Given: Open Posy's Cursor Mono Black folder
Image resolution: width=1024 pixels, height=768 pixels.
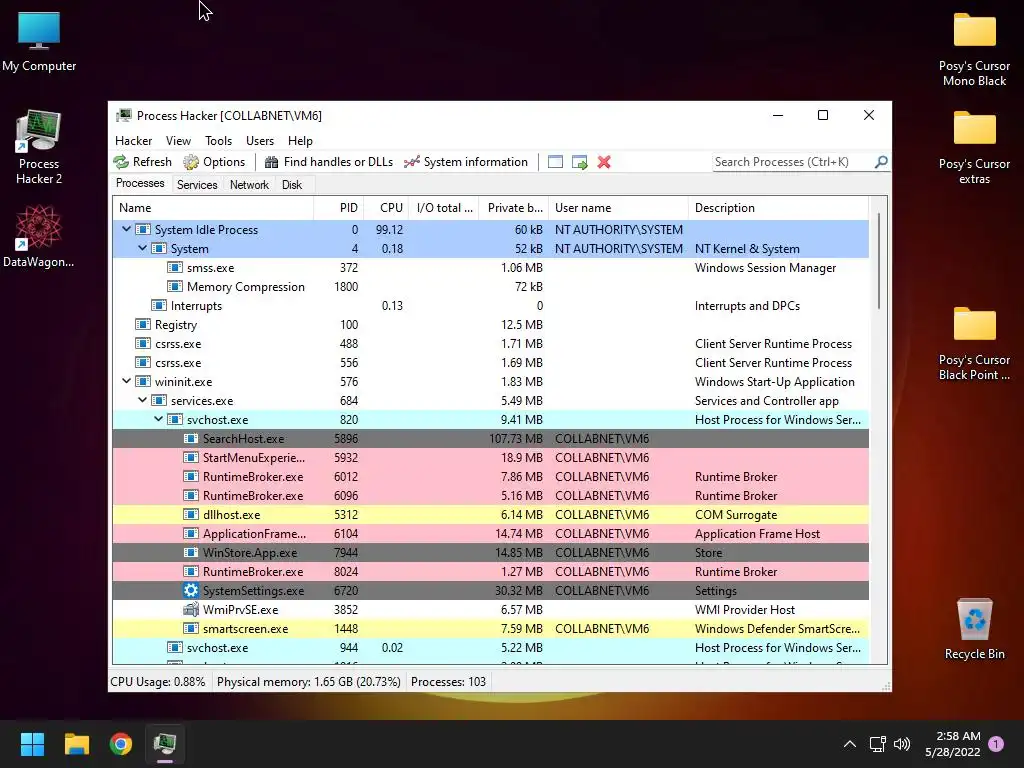Looking at the screenshot, I should [974, 49].
